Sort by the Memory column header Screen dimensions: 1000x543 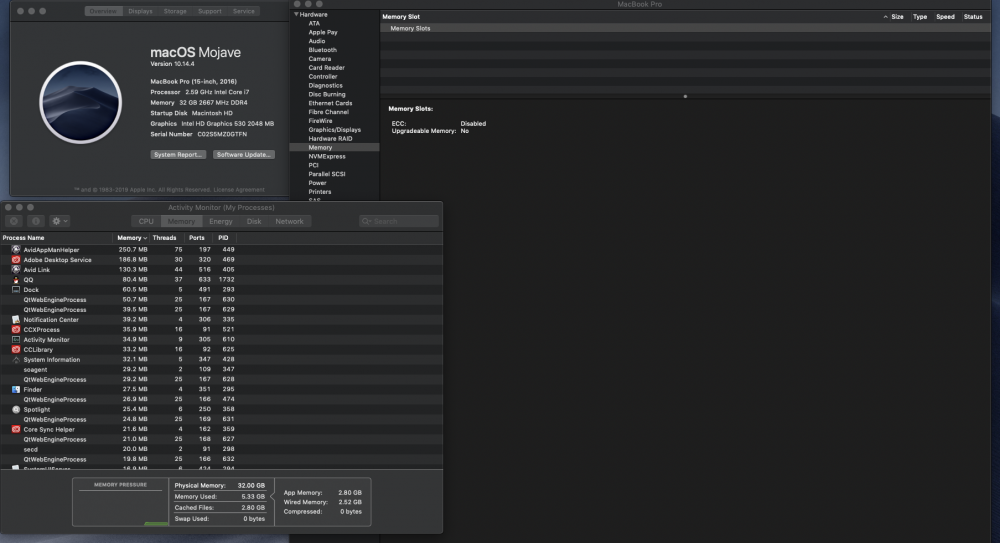[131, 238]
